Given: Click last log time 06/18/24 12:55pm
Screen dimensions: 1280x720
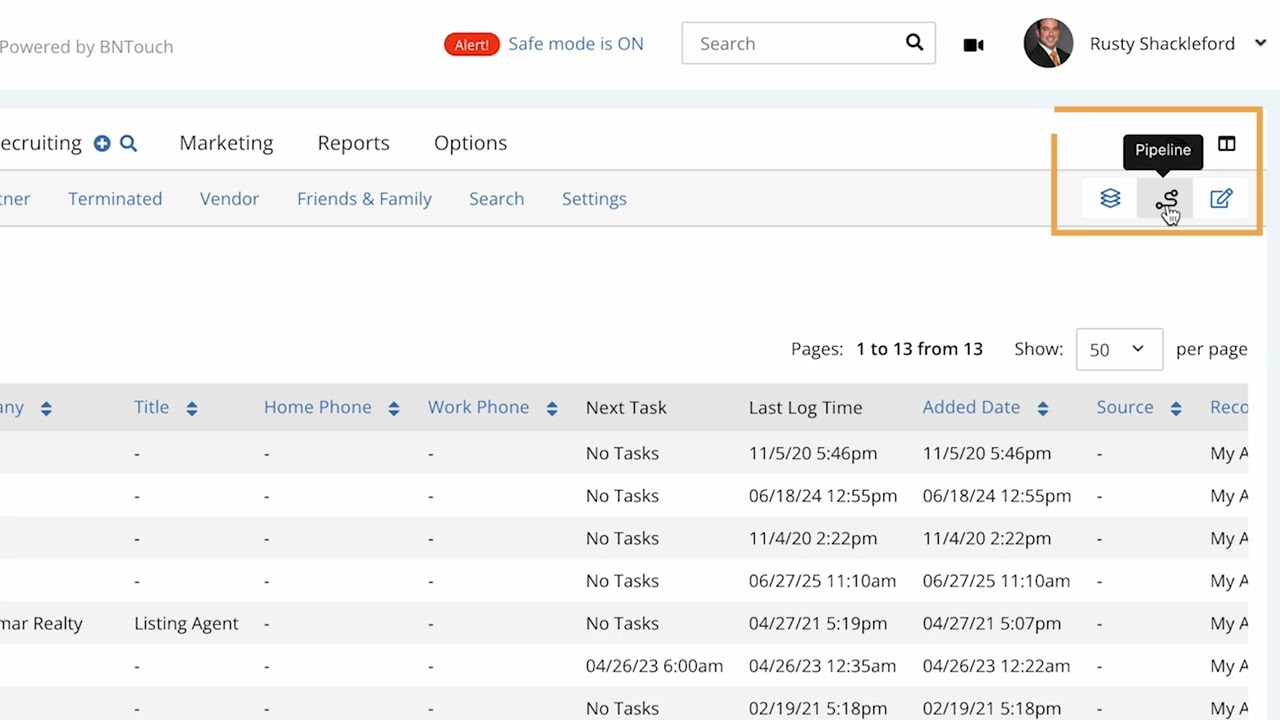Looking at the screenshot, I should [x=823, y=496].
